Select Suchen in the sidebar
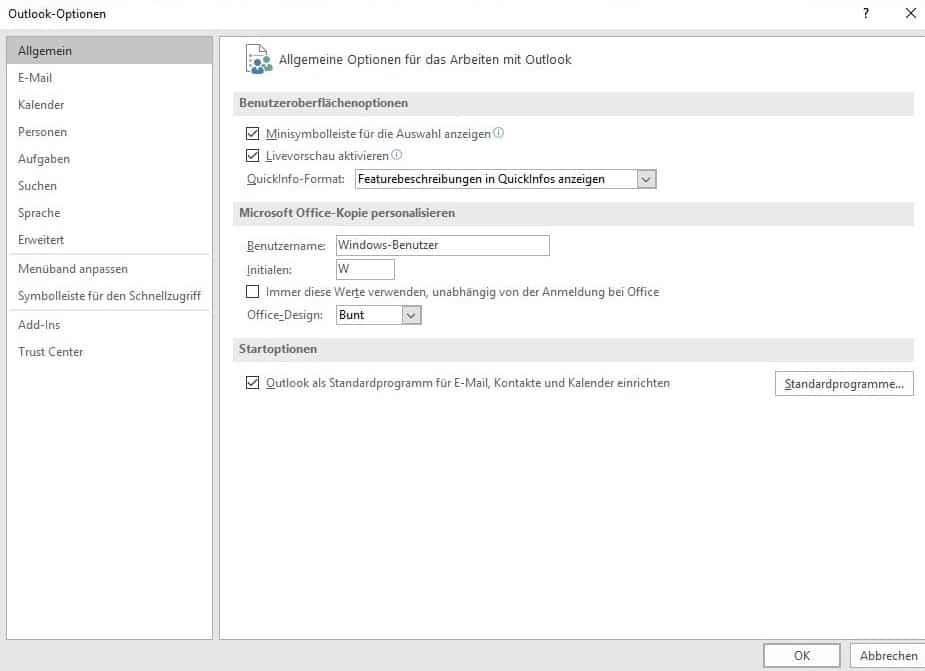Image resolution: width=925 pixels, height=671 pixels. tap(110, 186)
